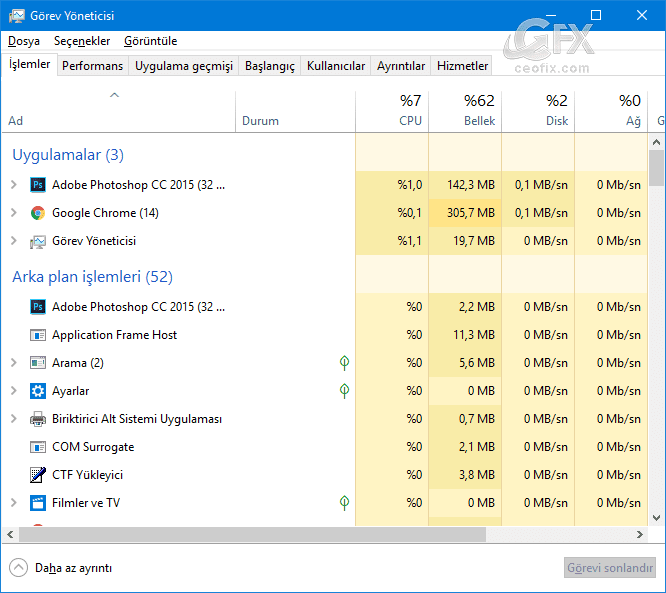Click the CTF Yükleyici pen icon
This screenshot has width=666, height=593.
point(38,475)
